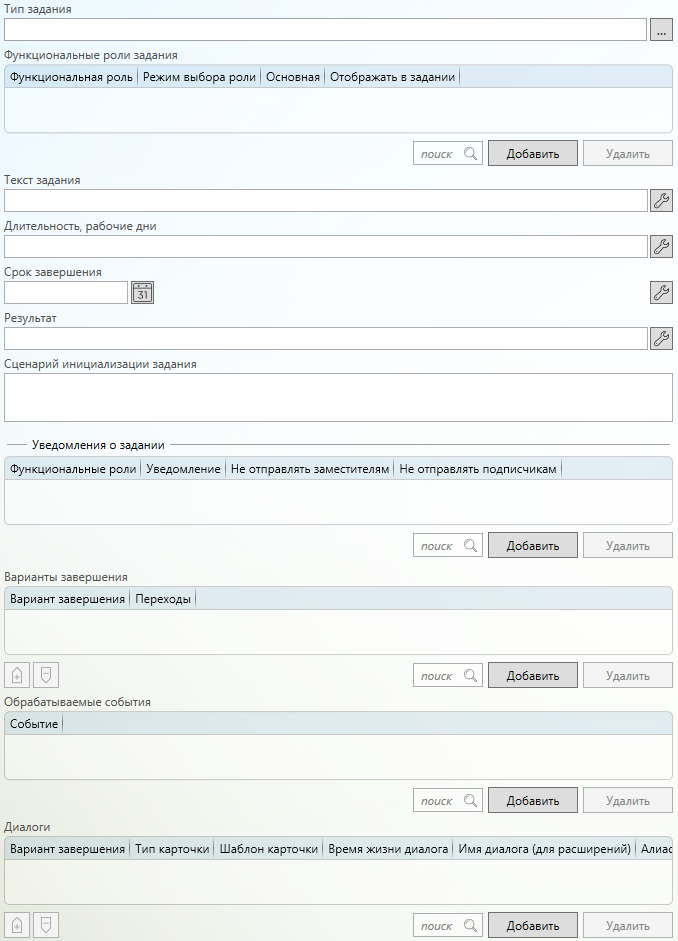Image resolution: width=678 pixels, height=941 pixels.
Task: Click move-up arrow under Диалоги table
Action: [x=17, y=925]
